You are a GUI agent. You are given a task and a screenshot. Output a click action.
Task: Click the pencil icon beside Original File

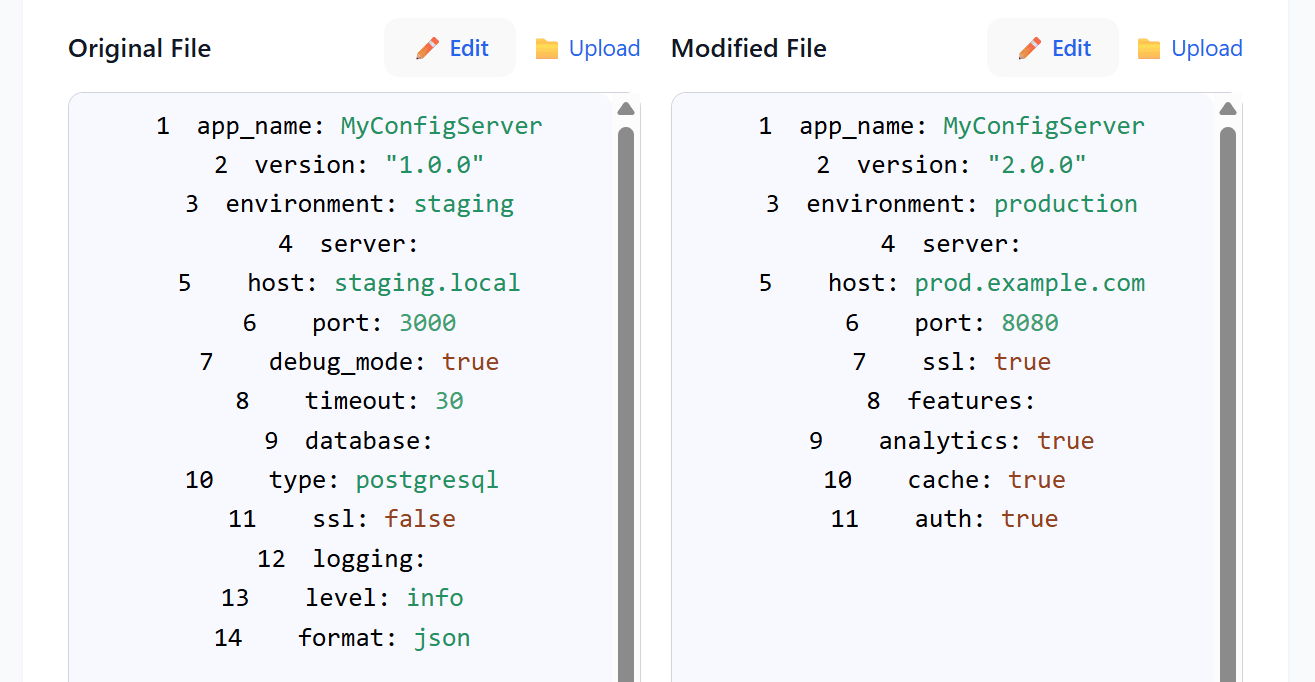pos(427,48)
